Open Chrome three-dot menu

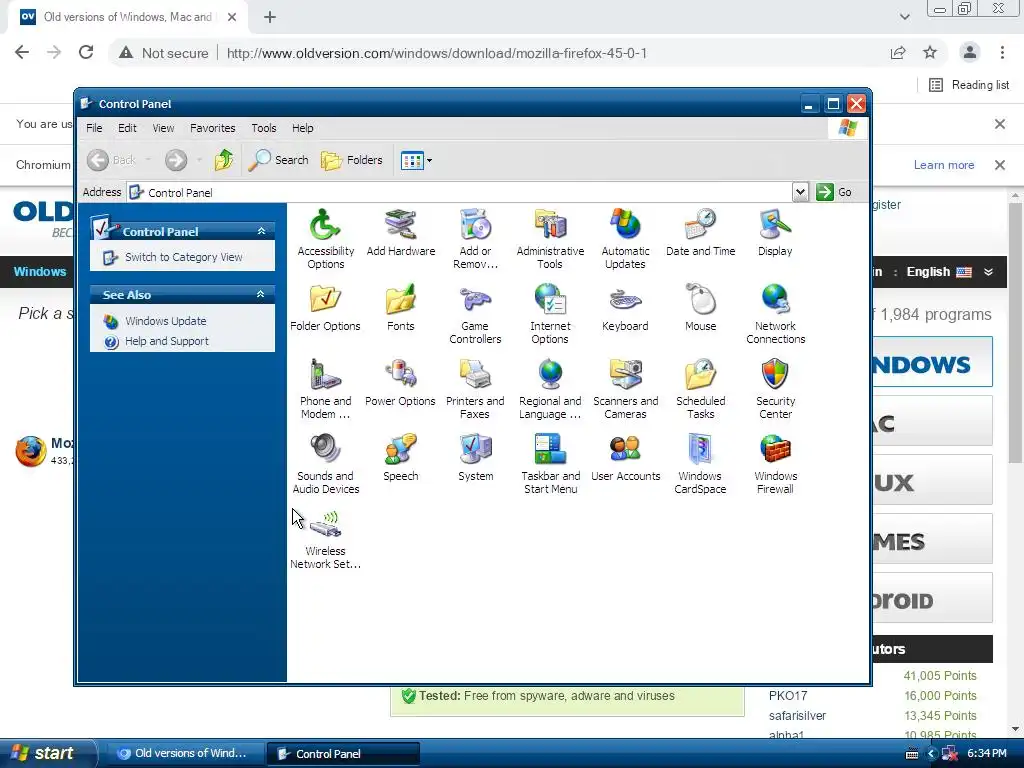point(1002,52)
